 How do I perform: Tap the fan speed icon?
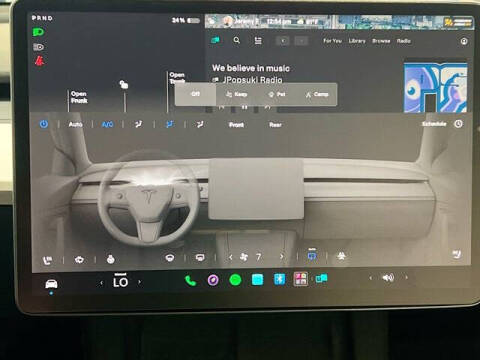point(244,257)
